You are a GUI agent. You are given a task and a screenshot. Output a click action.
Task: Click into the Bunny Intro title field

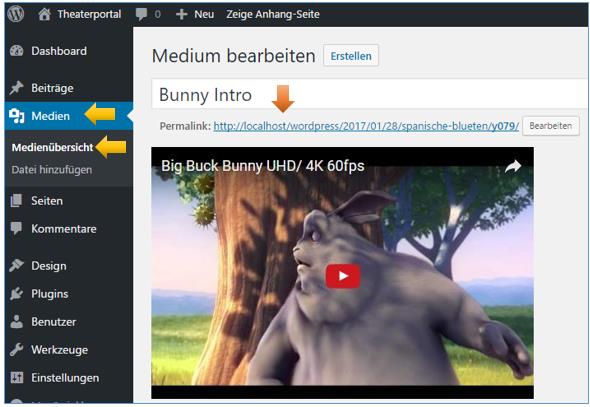371,94
